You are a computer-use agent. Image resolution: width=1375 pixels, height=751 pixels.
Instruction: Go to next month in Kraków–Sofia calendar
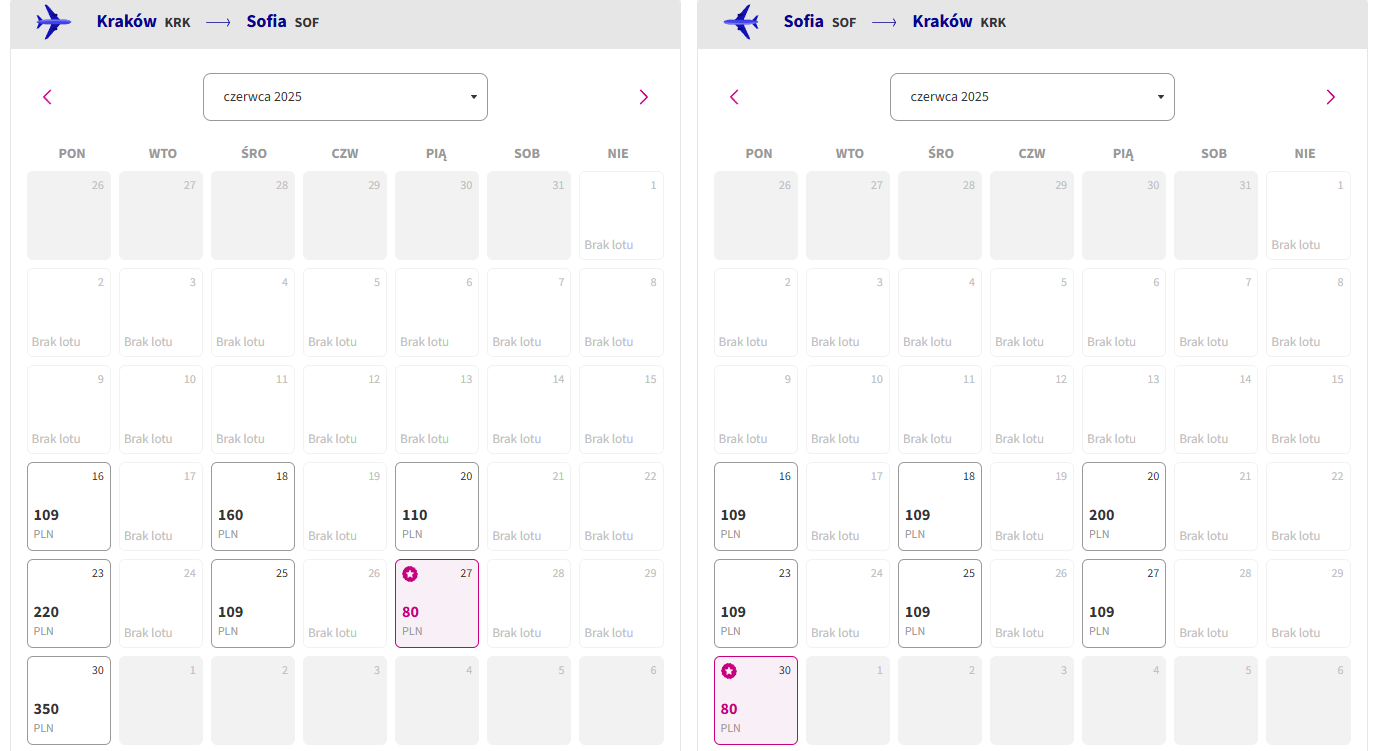[x=643, y=97]
